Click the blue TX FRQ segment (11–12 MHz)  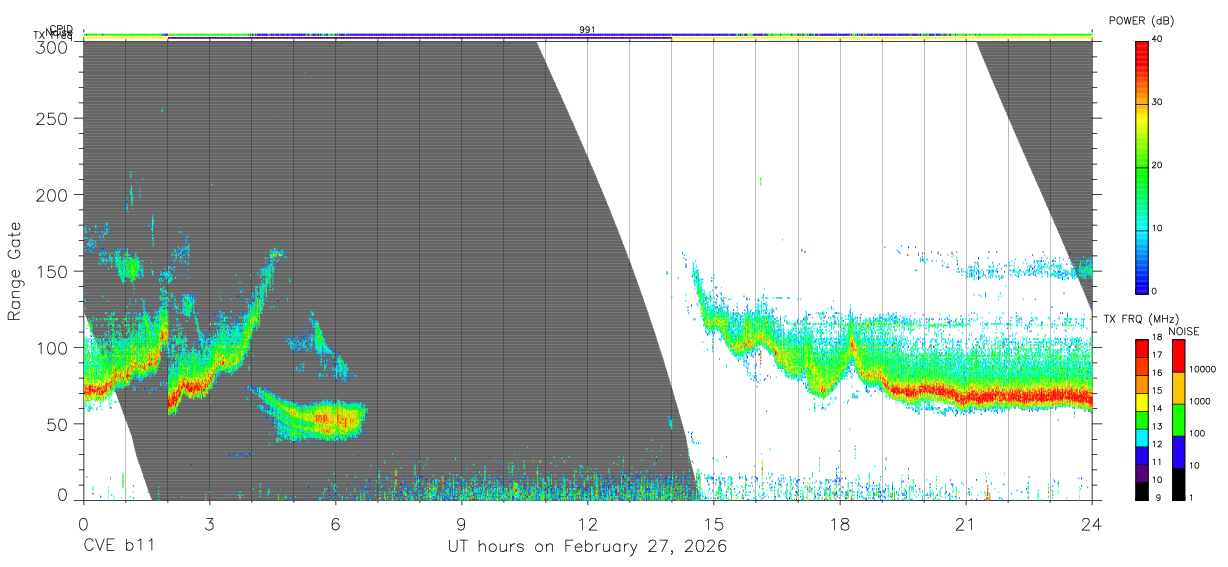1142,453
